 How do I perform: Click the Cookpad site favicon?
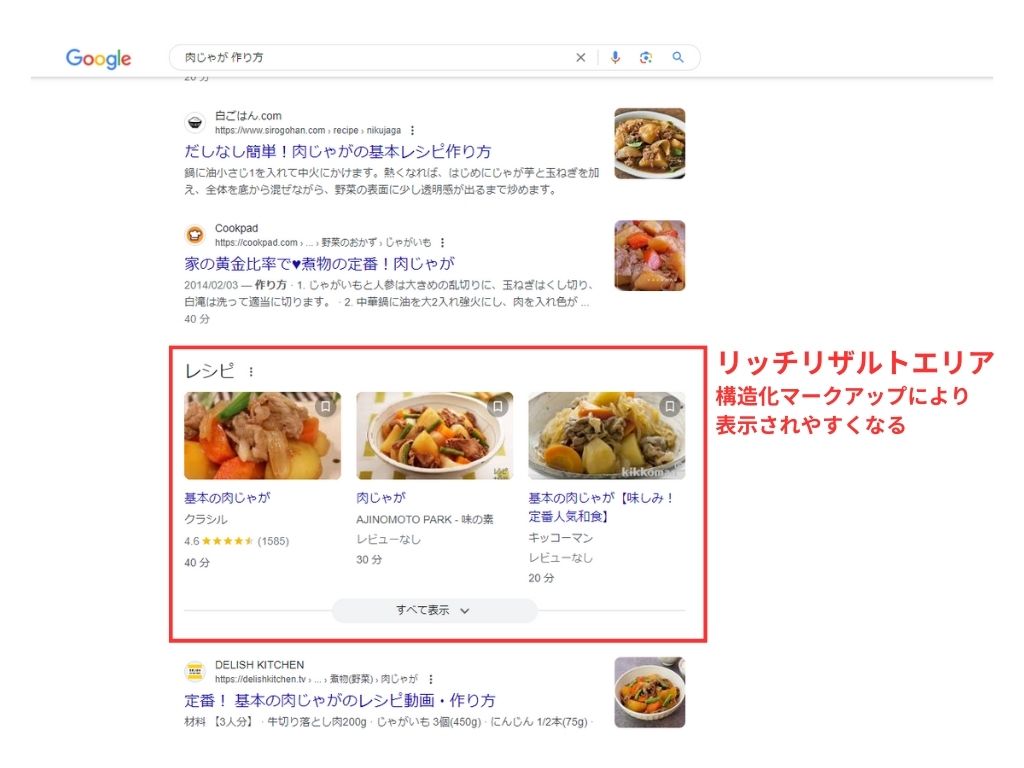click(194, 234)
